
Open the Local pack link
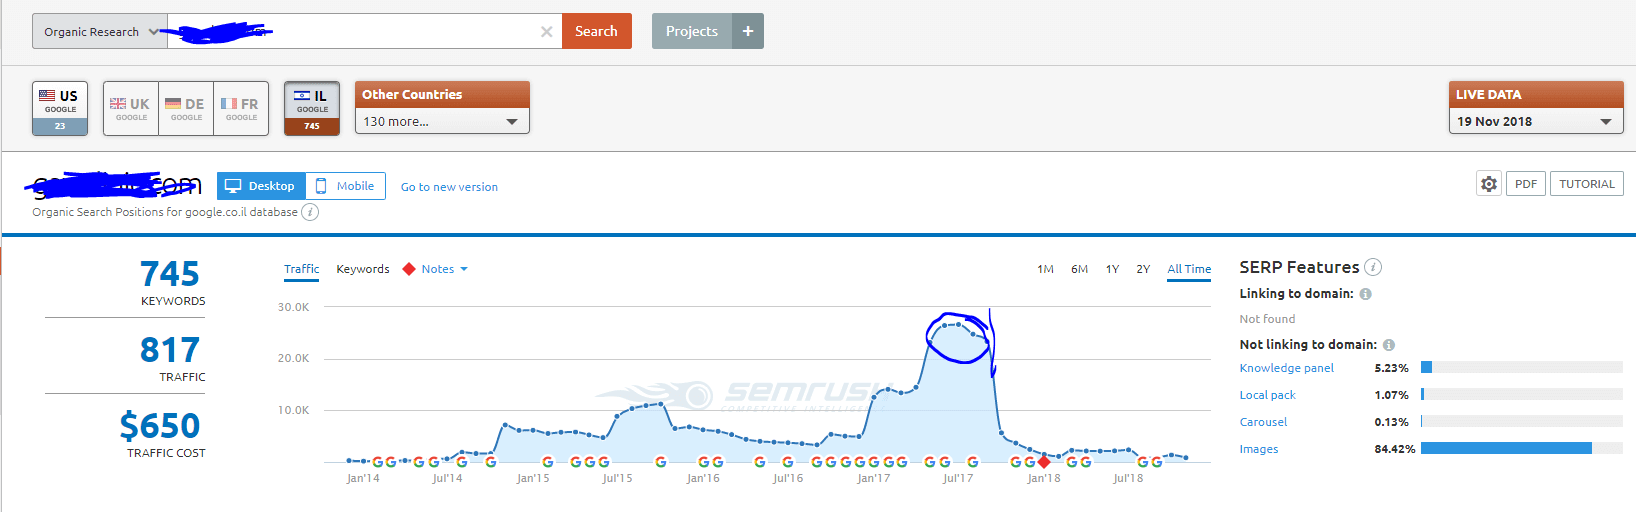click(x=1267, y=395)
